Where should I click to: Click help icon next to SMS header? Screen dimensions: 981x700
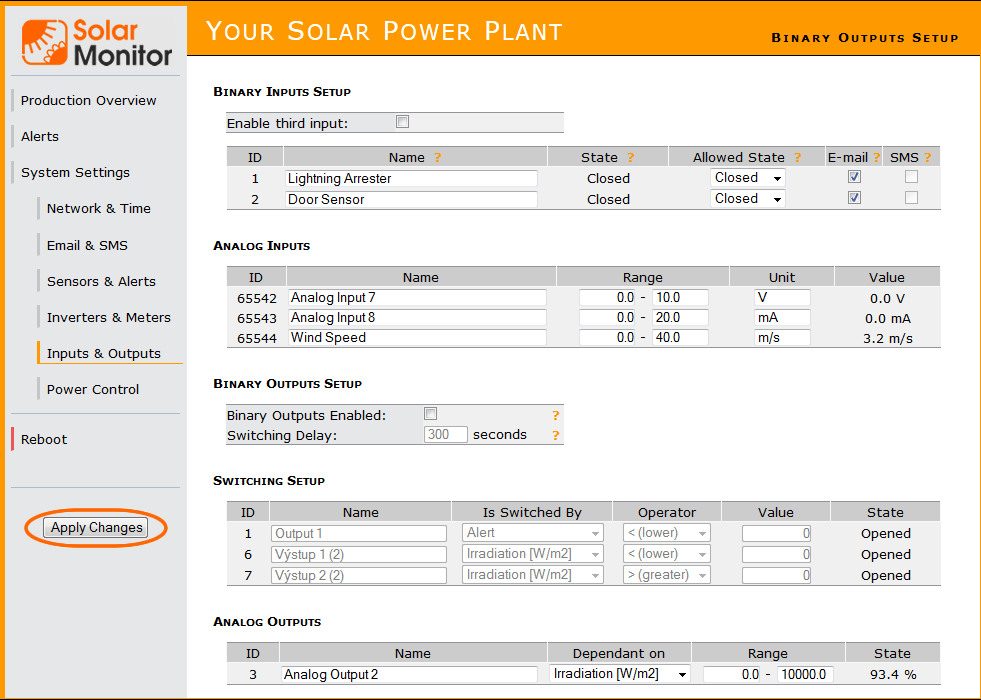(x=928, y=157)
